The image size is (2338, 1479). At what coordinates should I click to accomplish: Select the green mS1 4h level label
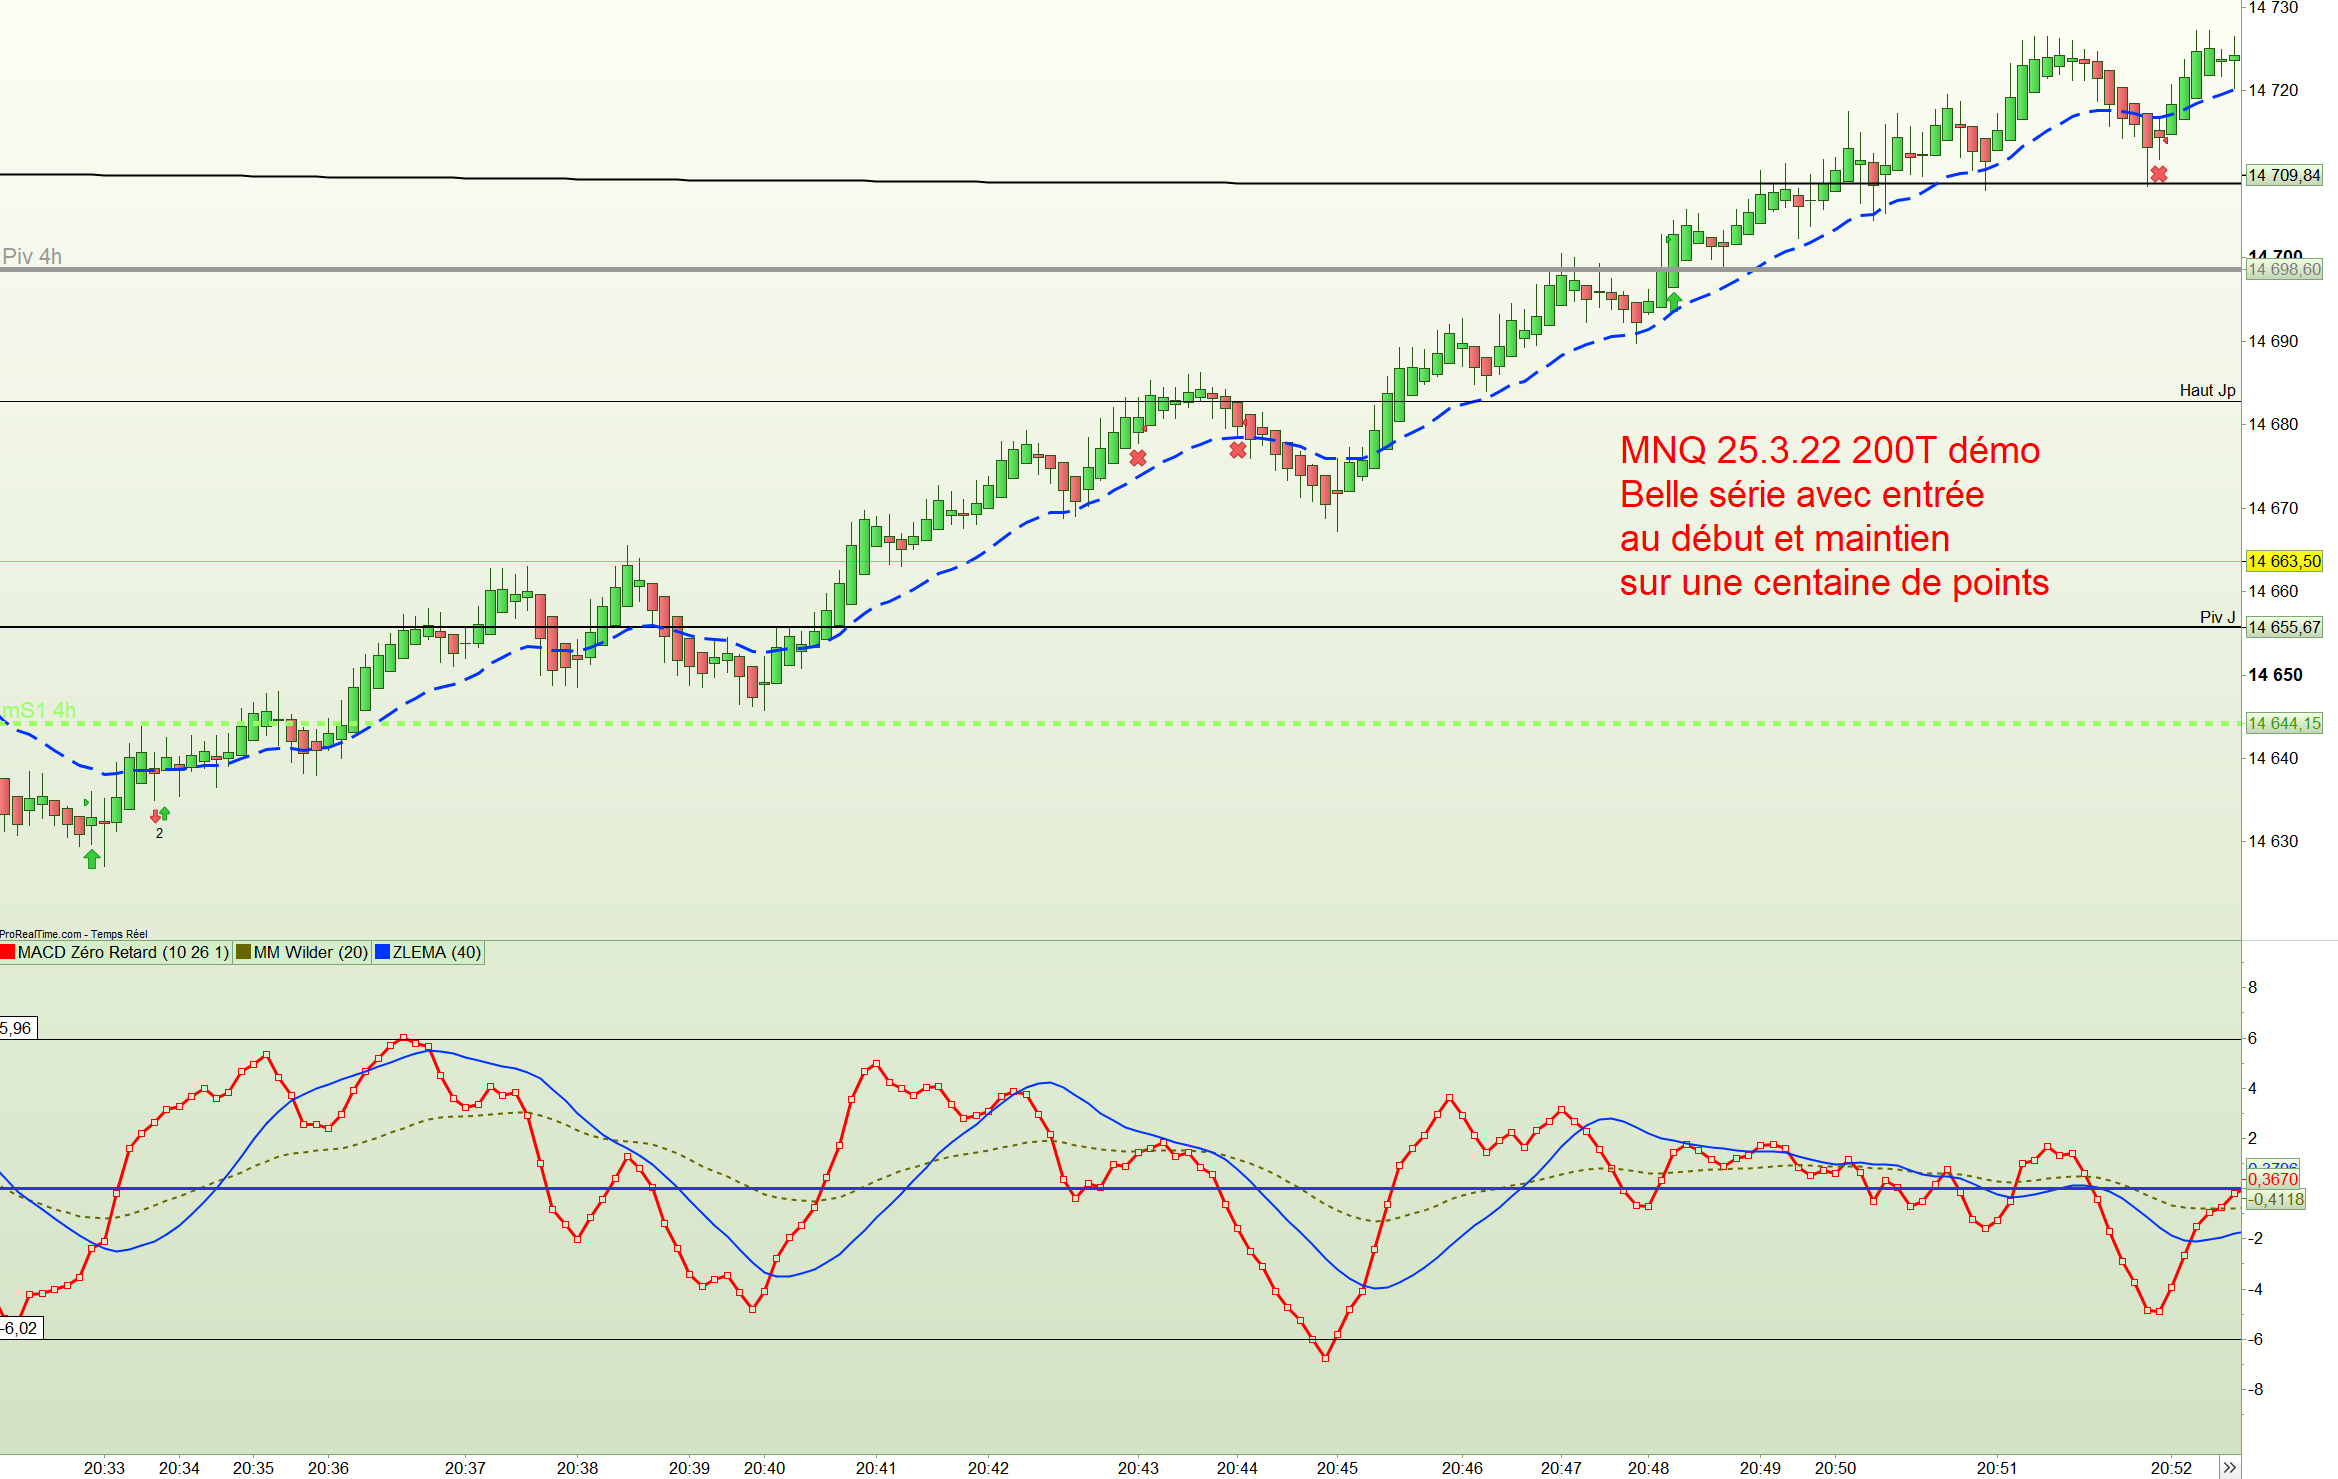38,710
